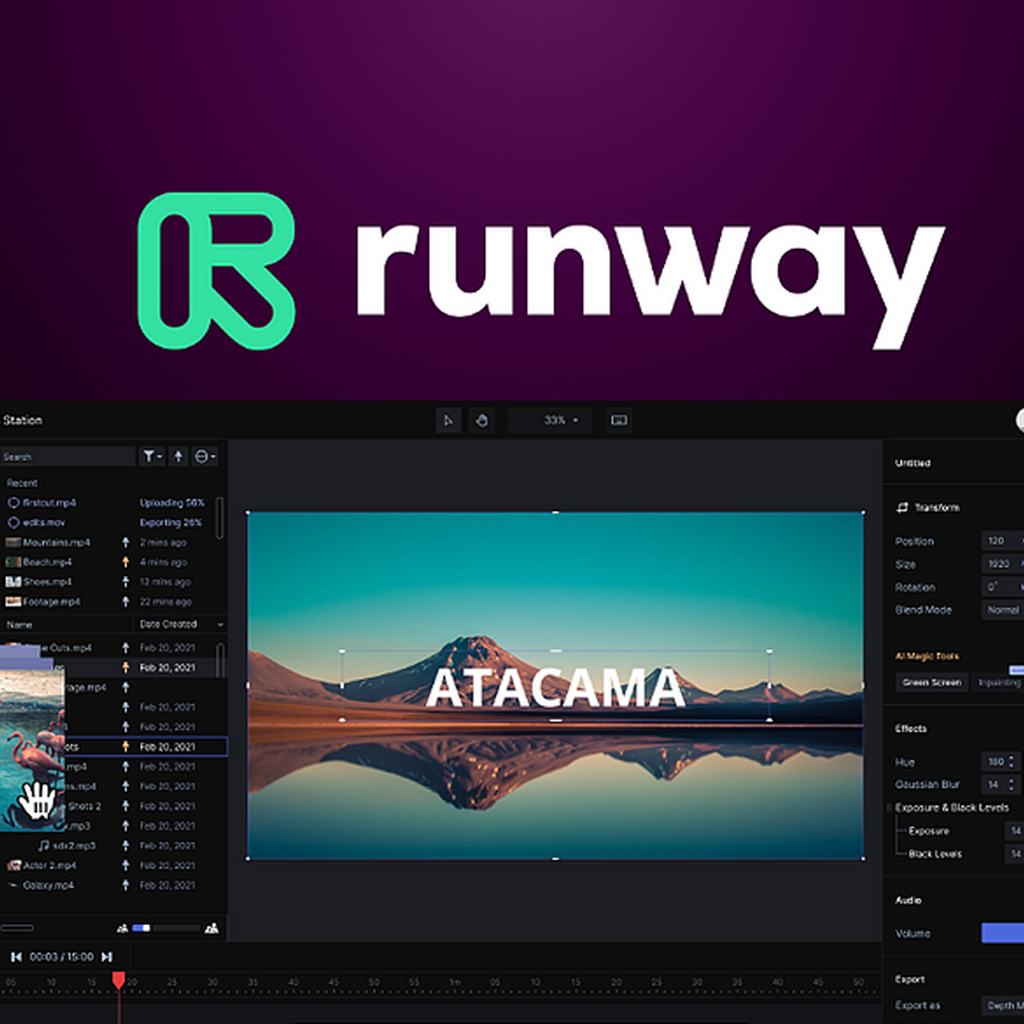Click small thumbnails size icon
The image size is (1024, 1024).
[122, 928]
